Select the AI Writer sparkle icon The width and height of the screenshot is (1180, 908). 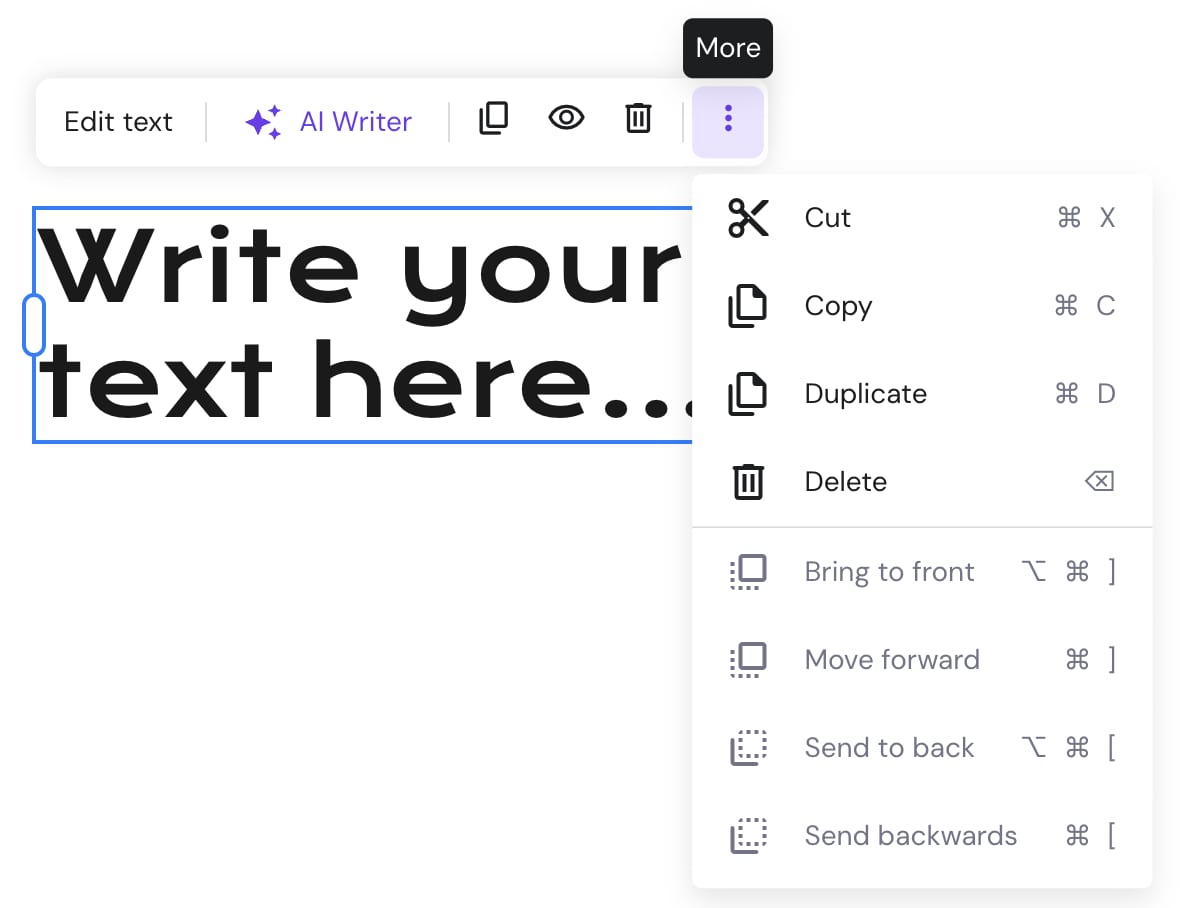261,121
